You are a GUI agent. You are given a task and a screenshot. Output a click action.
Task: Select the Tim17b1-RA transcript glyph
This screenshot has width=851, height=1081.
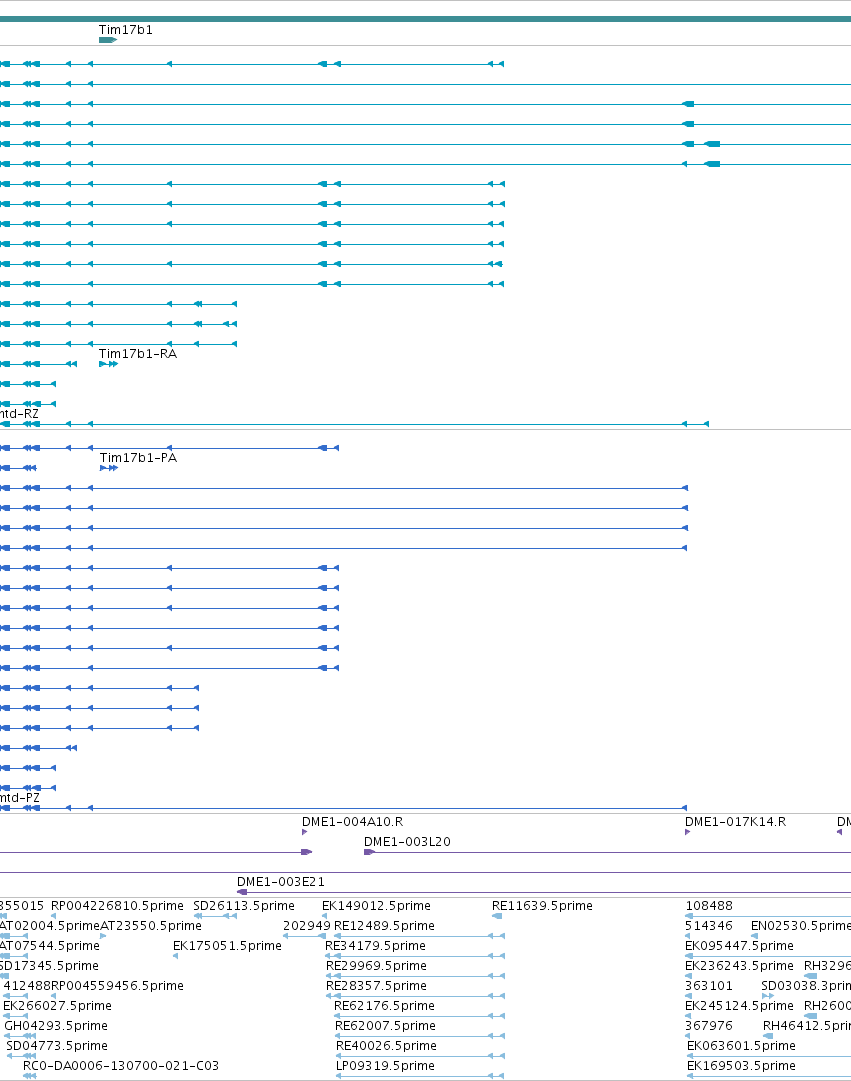pyautogui.click(x=108, y=364)
